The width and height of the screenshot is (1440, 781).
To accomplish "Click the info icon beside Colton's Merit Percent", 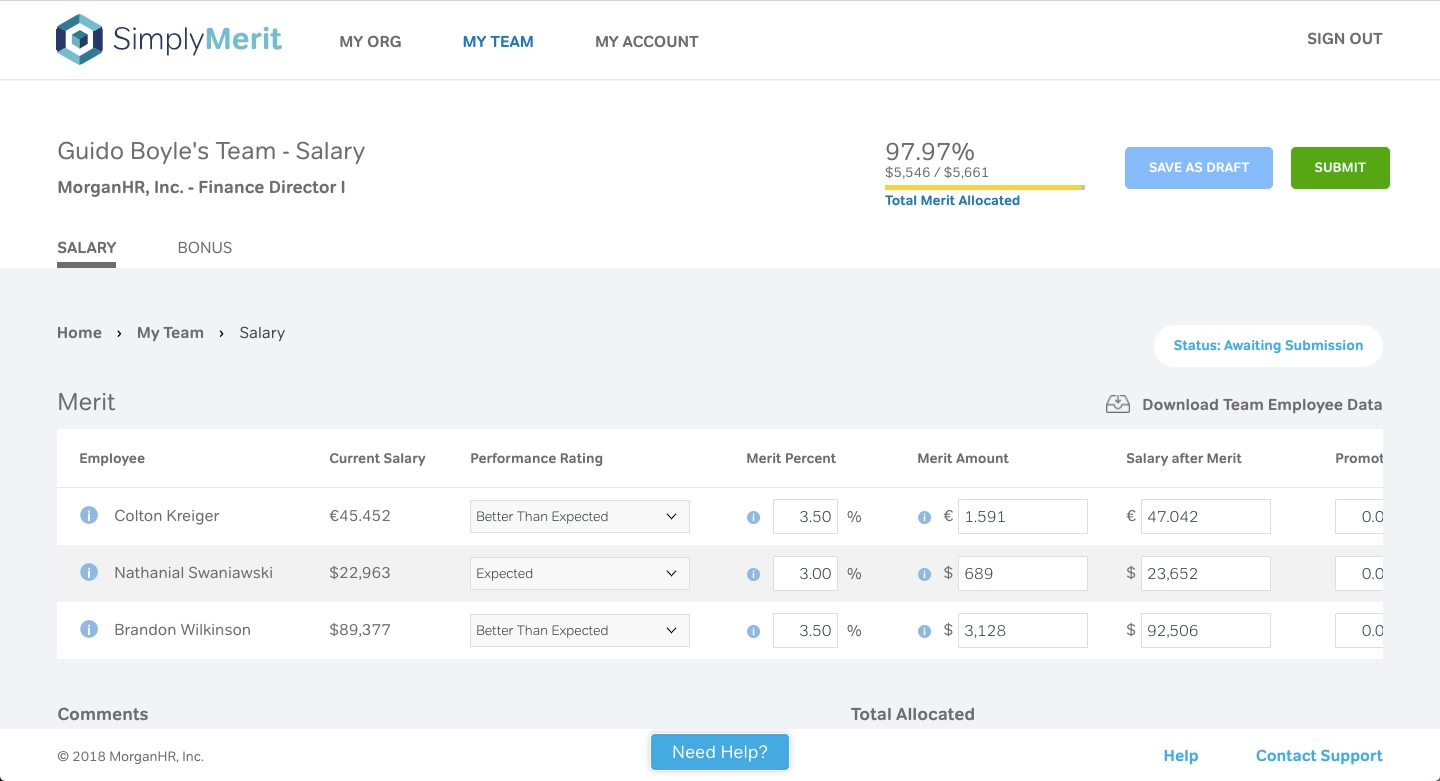I will click(753, 517).
